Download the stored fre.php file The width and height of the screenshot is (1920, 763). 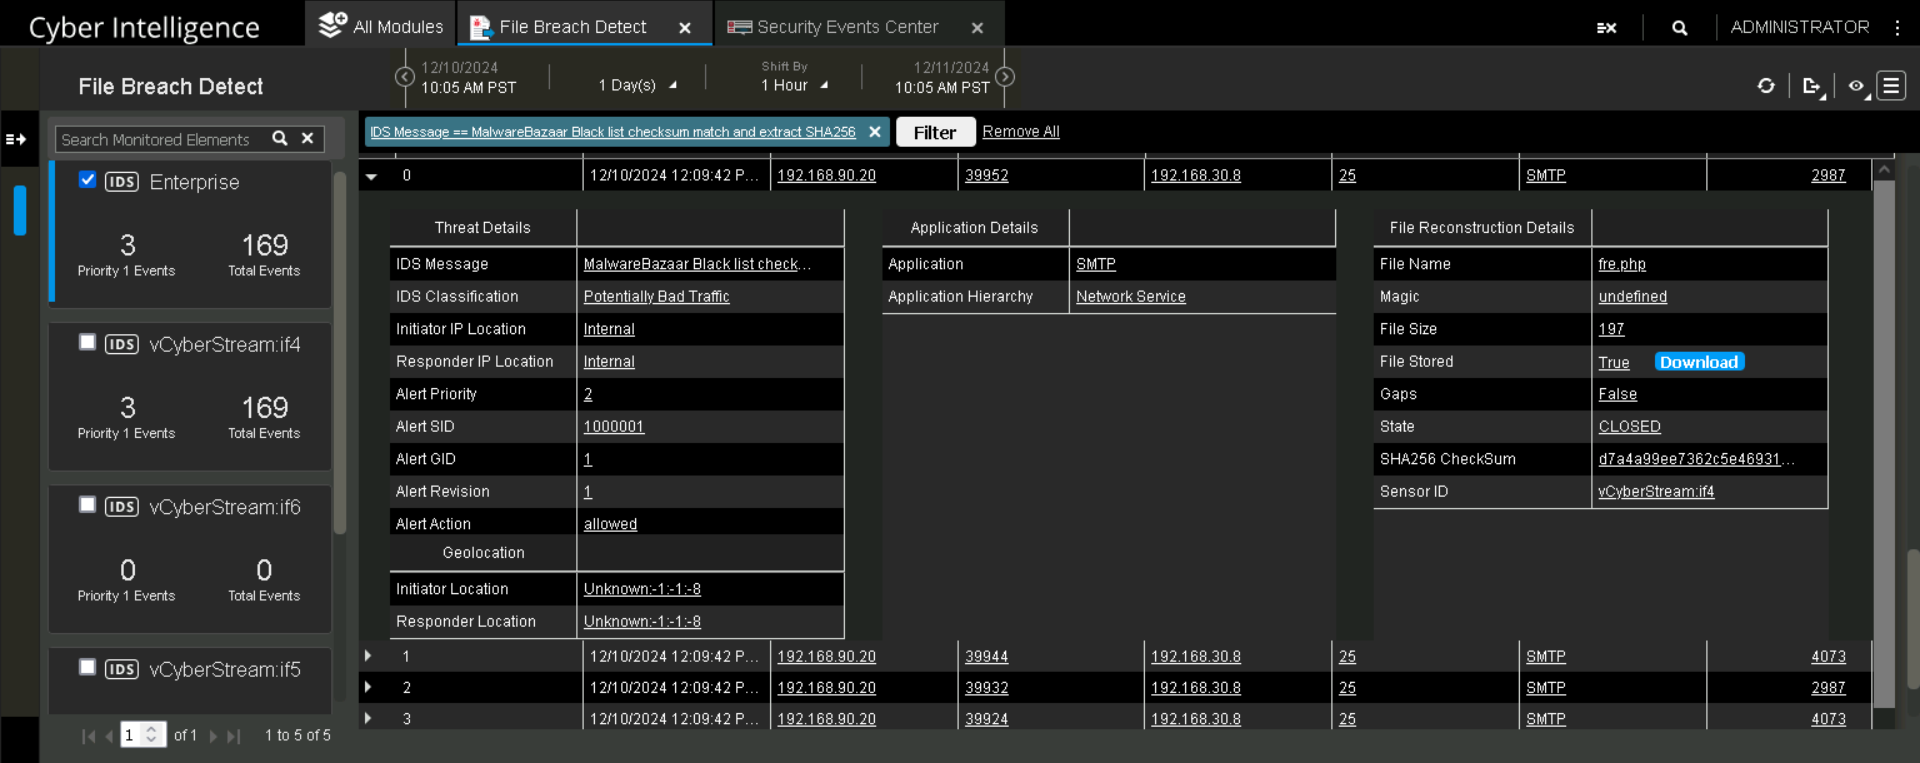1698,362
